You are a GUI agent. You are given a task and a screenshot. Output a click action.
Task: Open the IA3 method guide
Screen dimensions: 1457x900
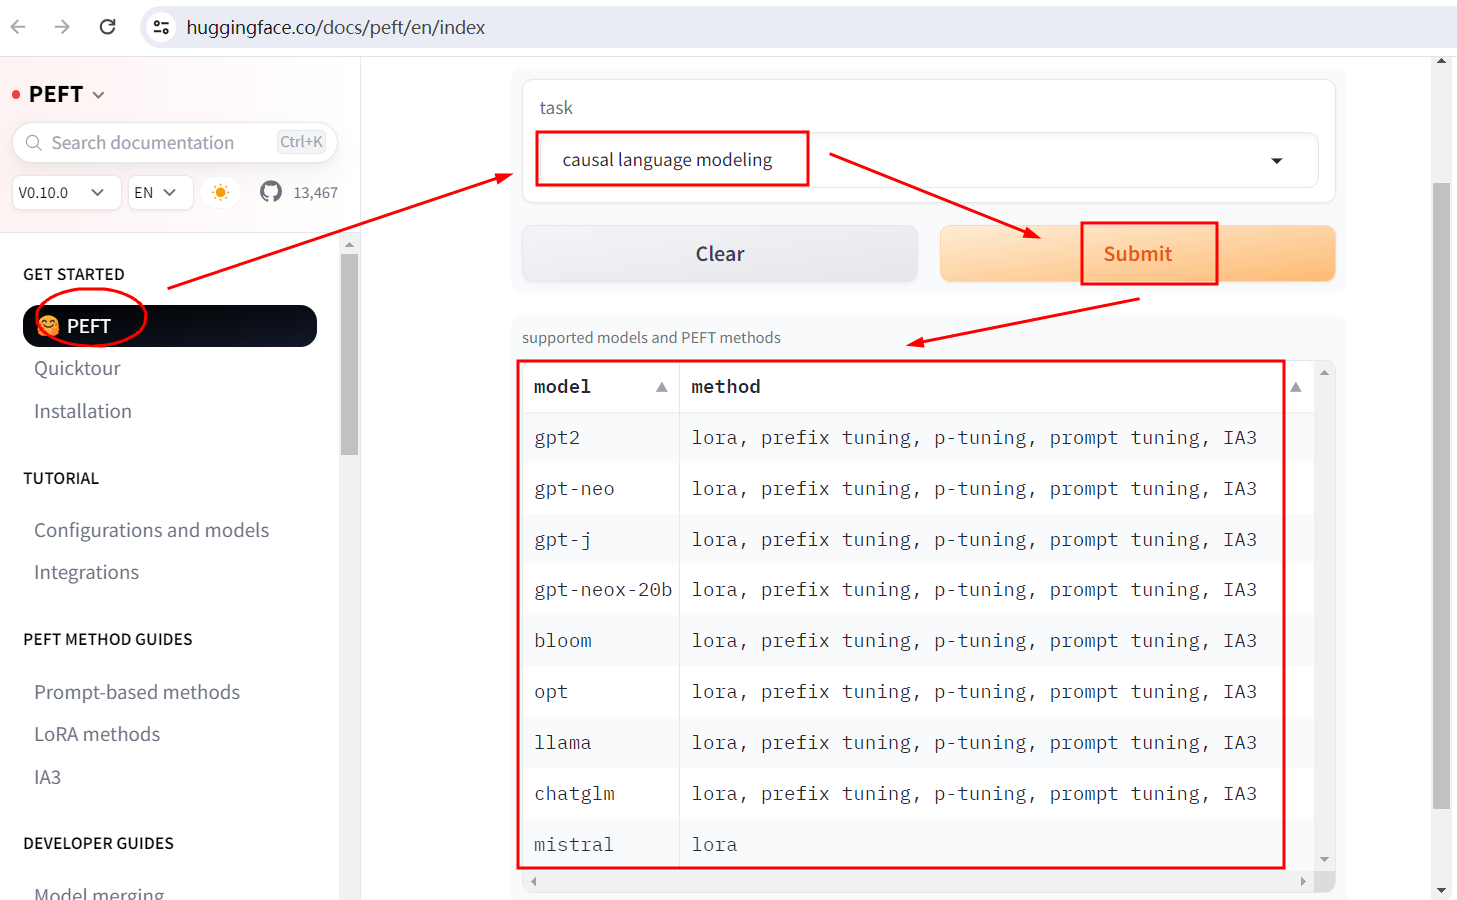click(x=47, y=777)
